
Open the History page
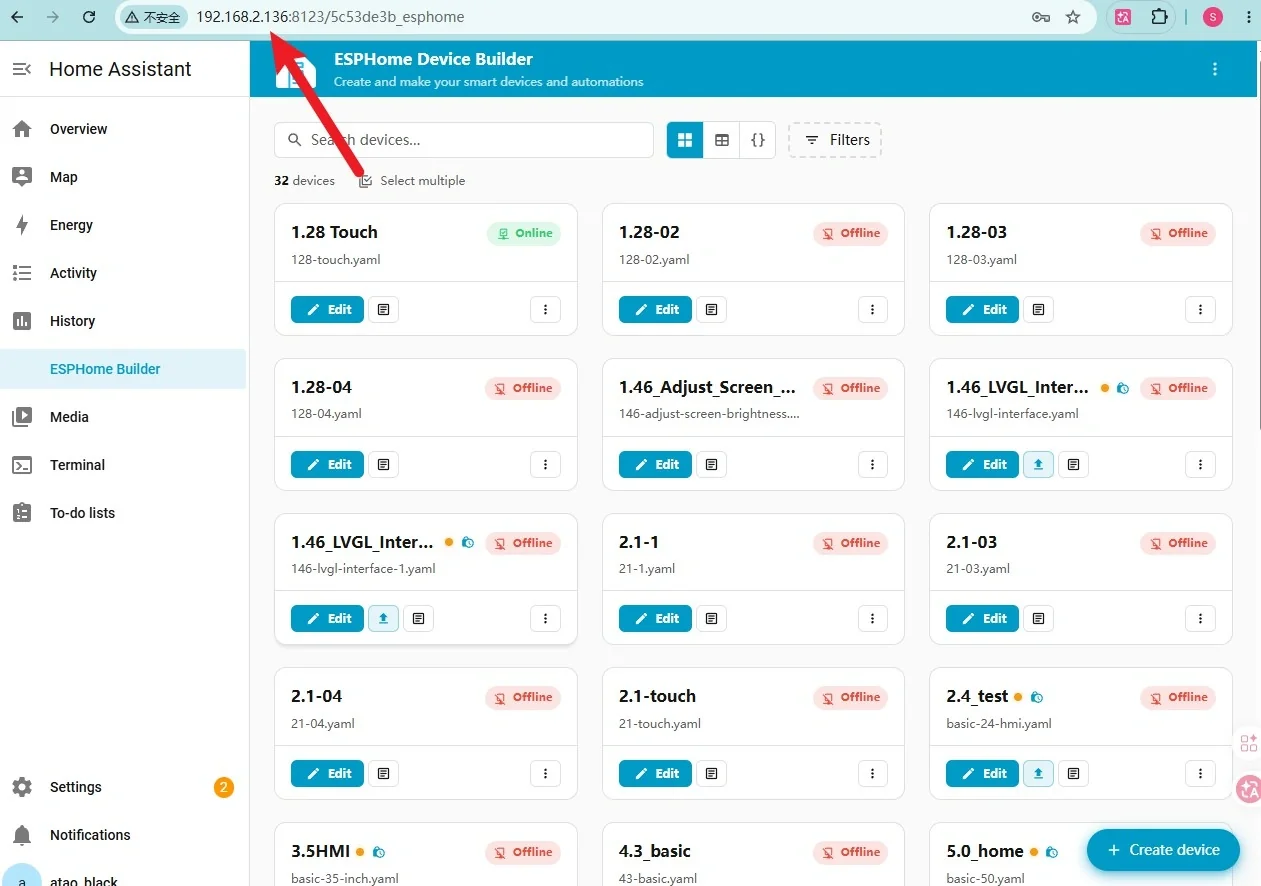pyautogui.click(x=123, y=321)
